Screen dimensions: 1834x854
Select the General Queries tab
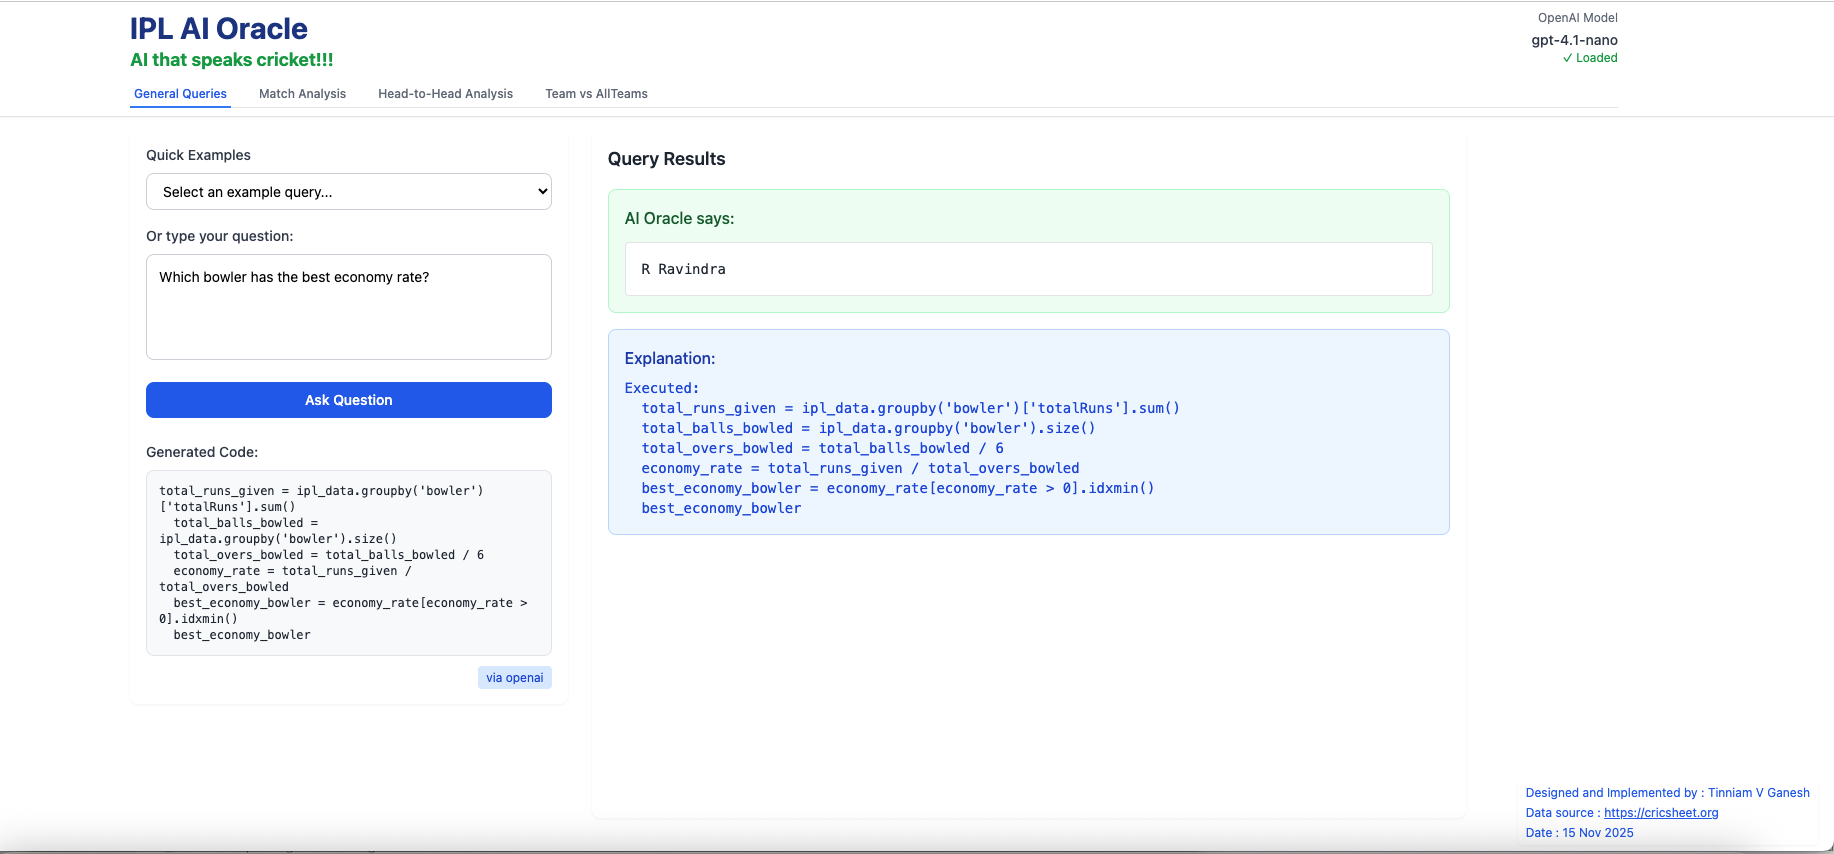coord(180,94)
